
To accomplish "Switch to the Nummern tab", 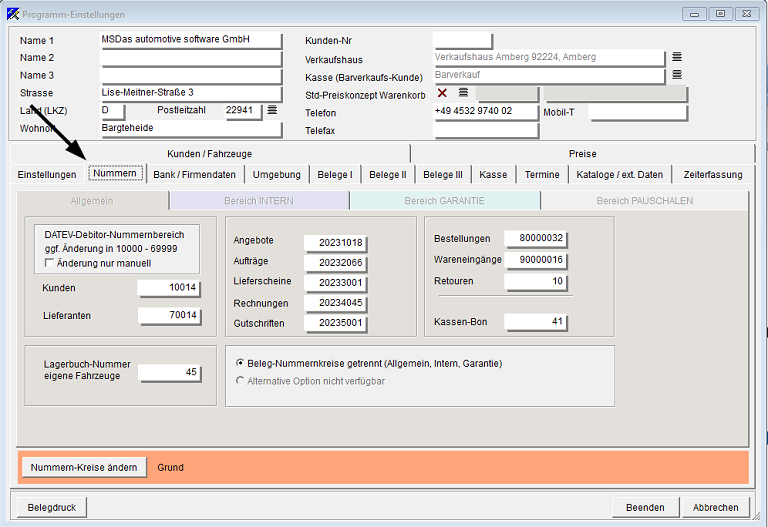I will (115, 173).
